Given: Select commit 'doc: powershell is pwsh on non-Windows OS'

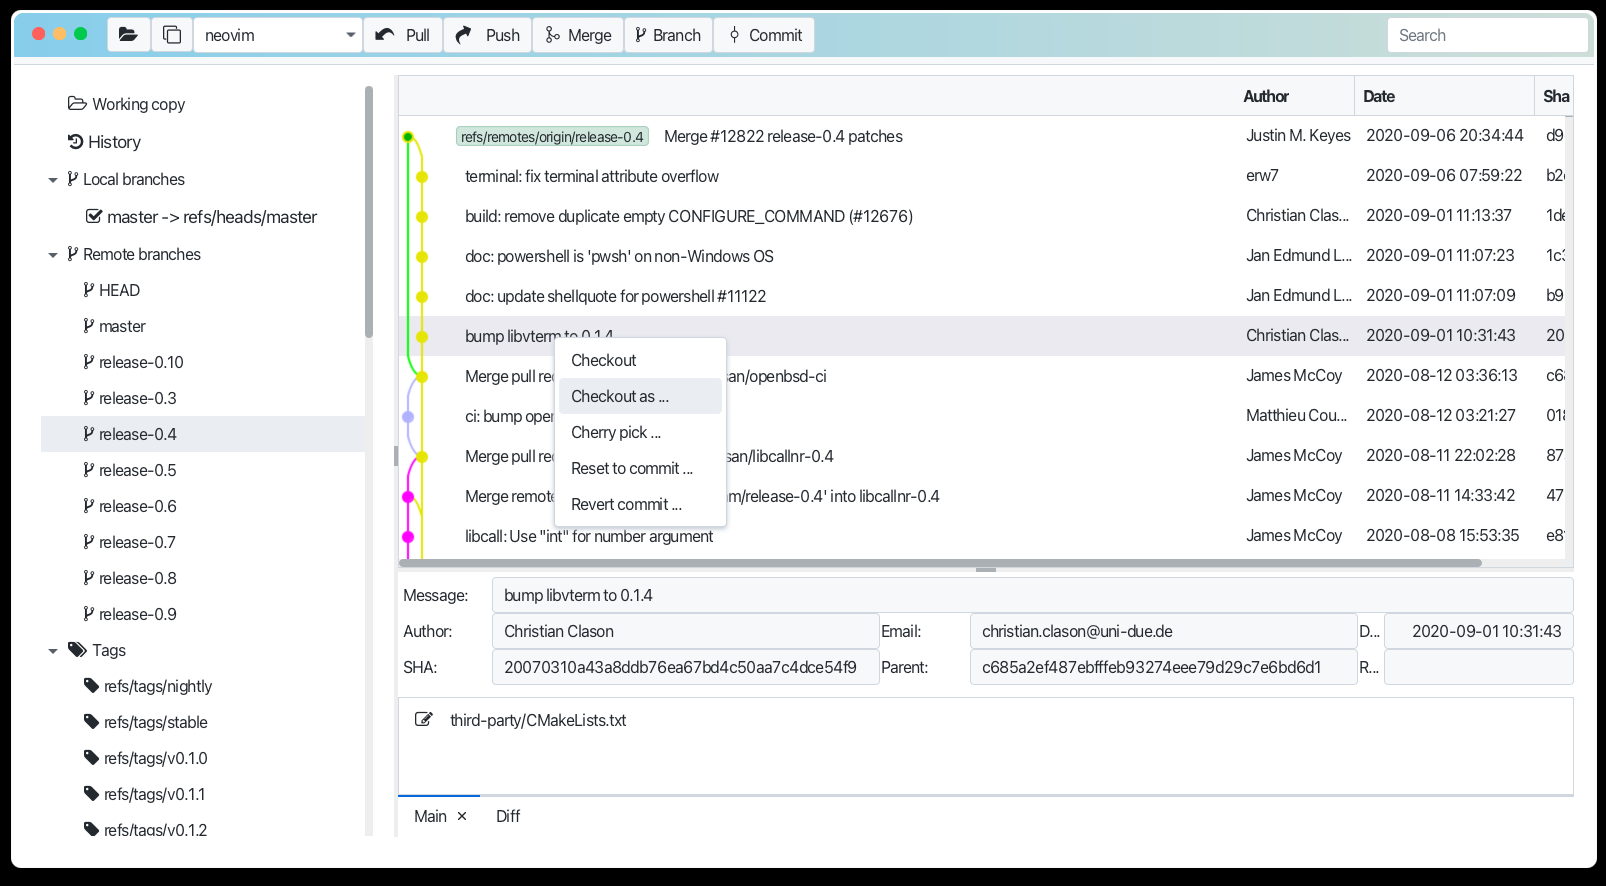Looking at the screenshot, I should coord(619,256).
